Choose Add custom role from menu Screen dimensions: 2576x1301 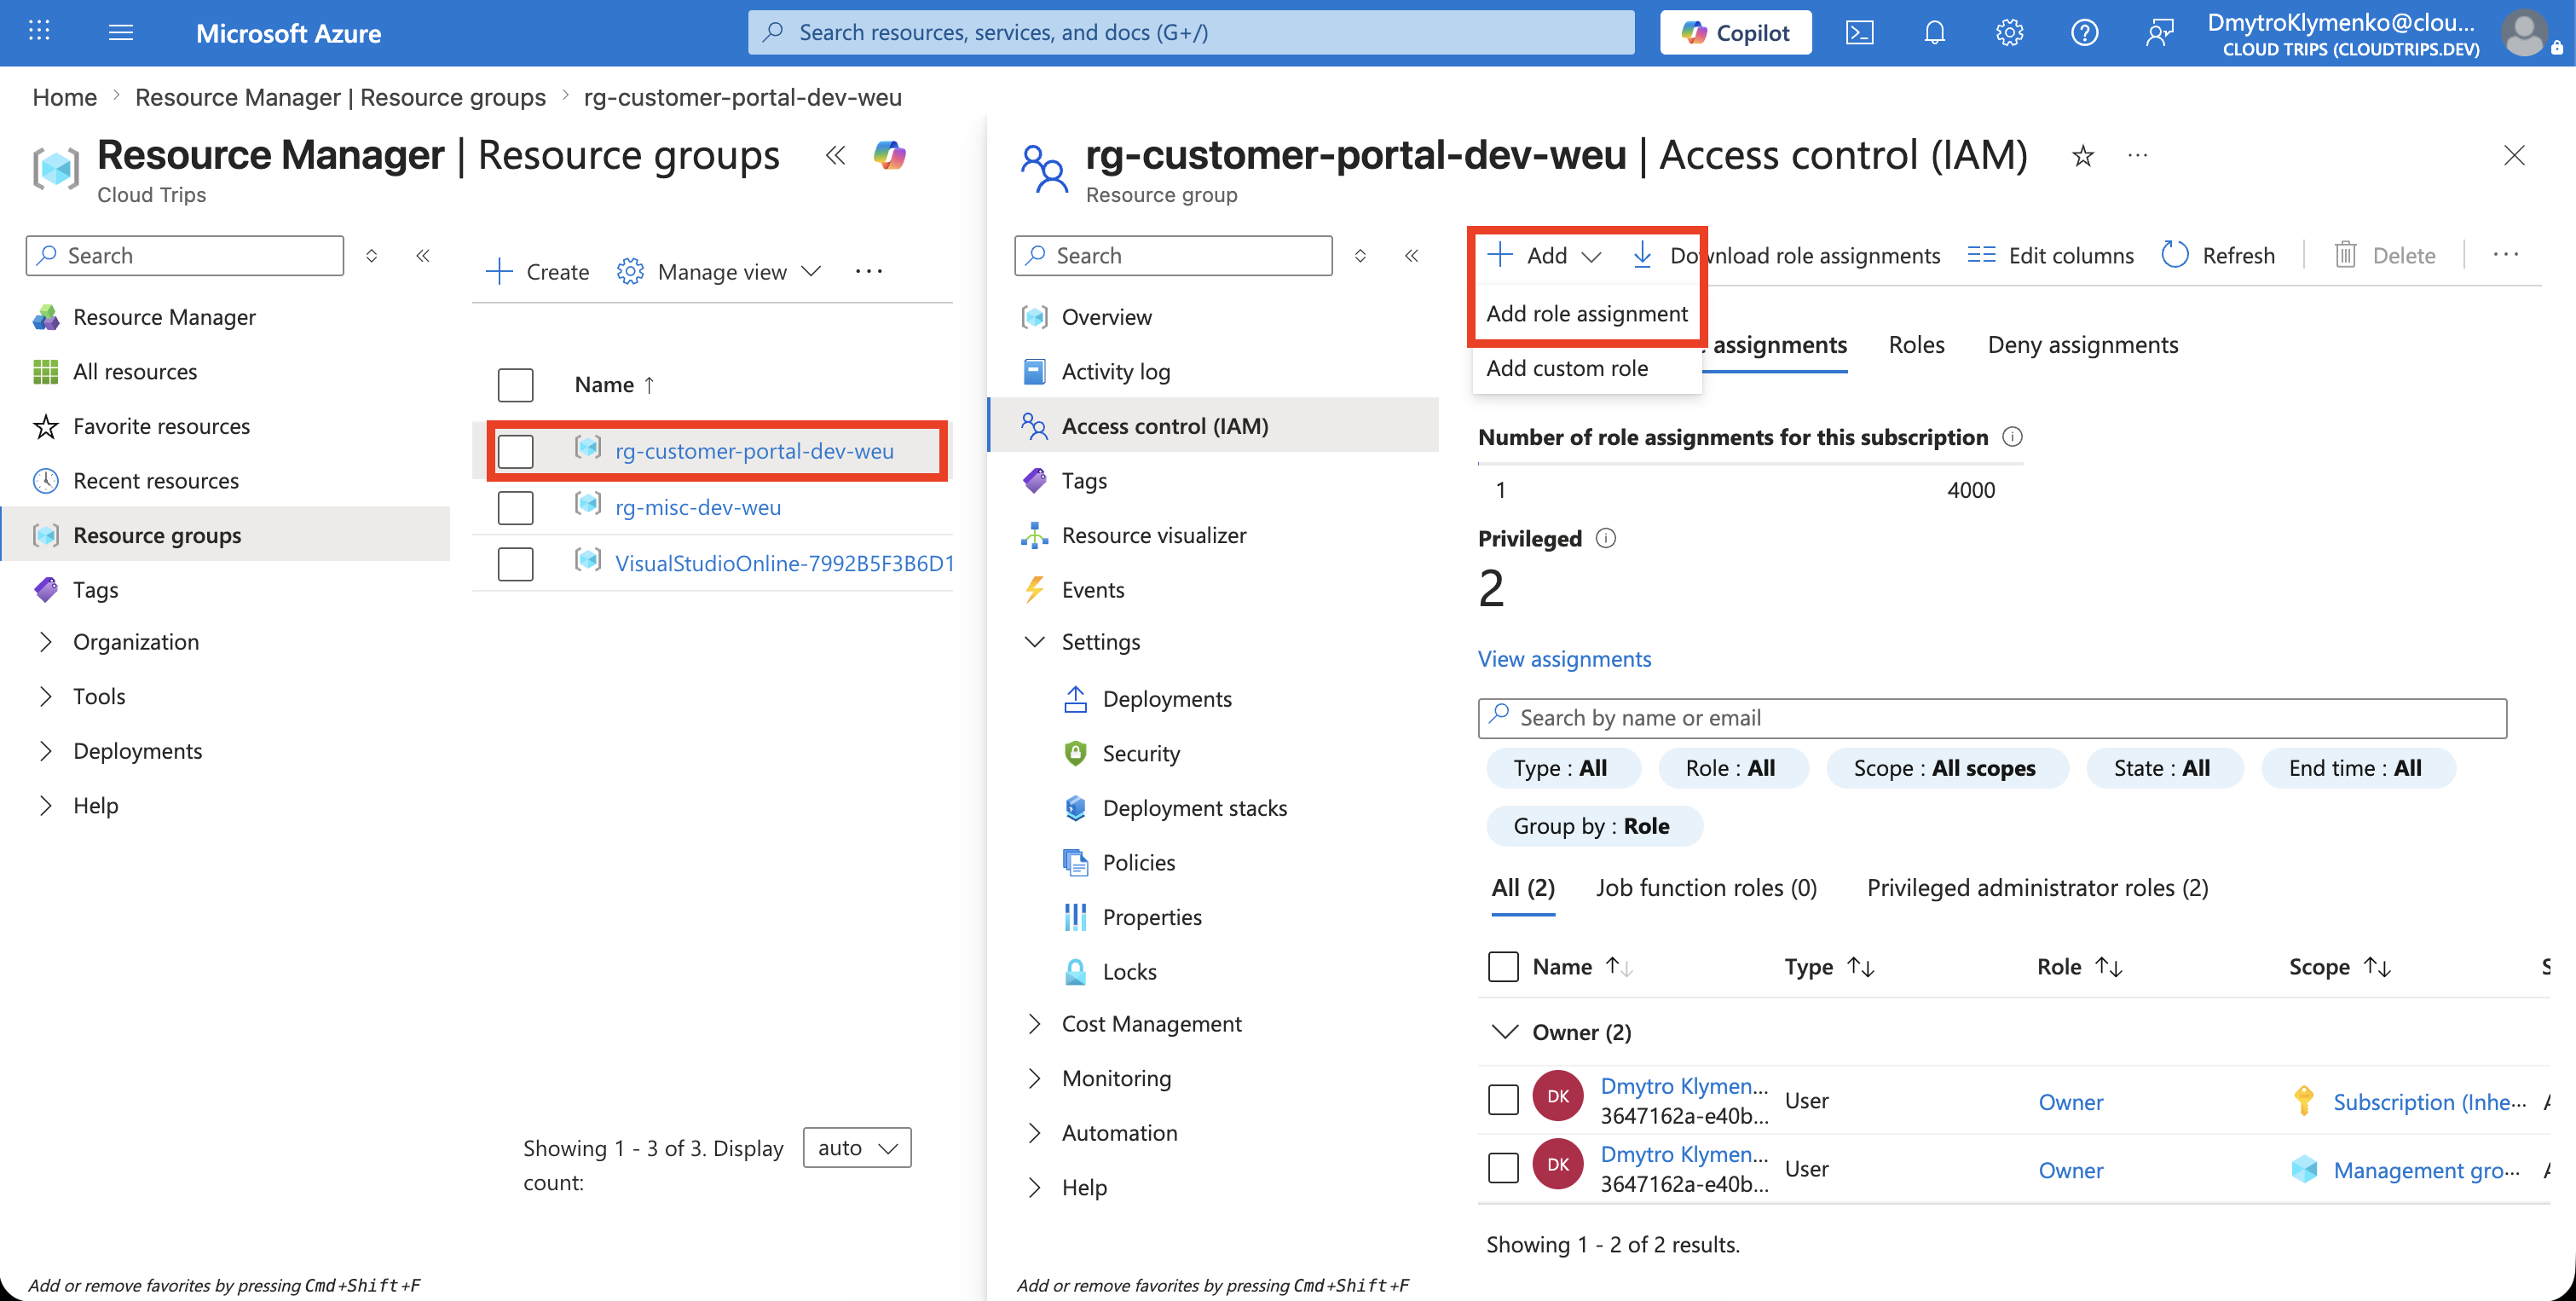[x=1566, y=368]
